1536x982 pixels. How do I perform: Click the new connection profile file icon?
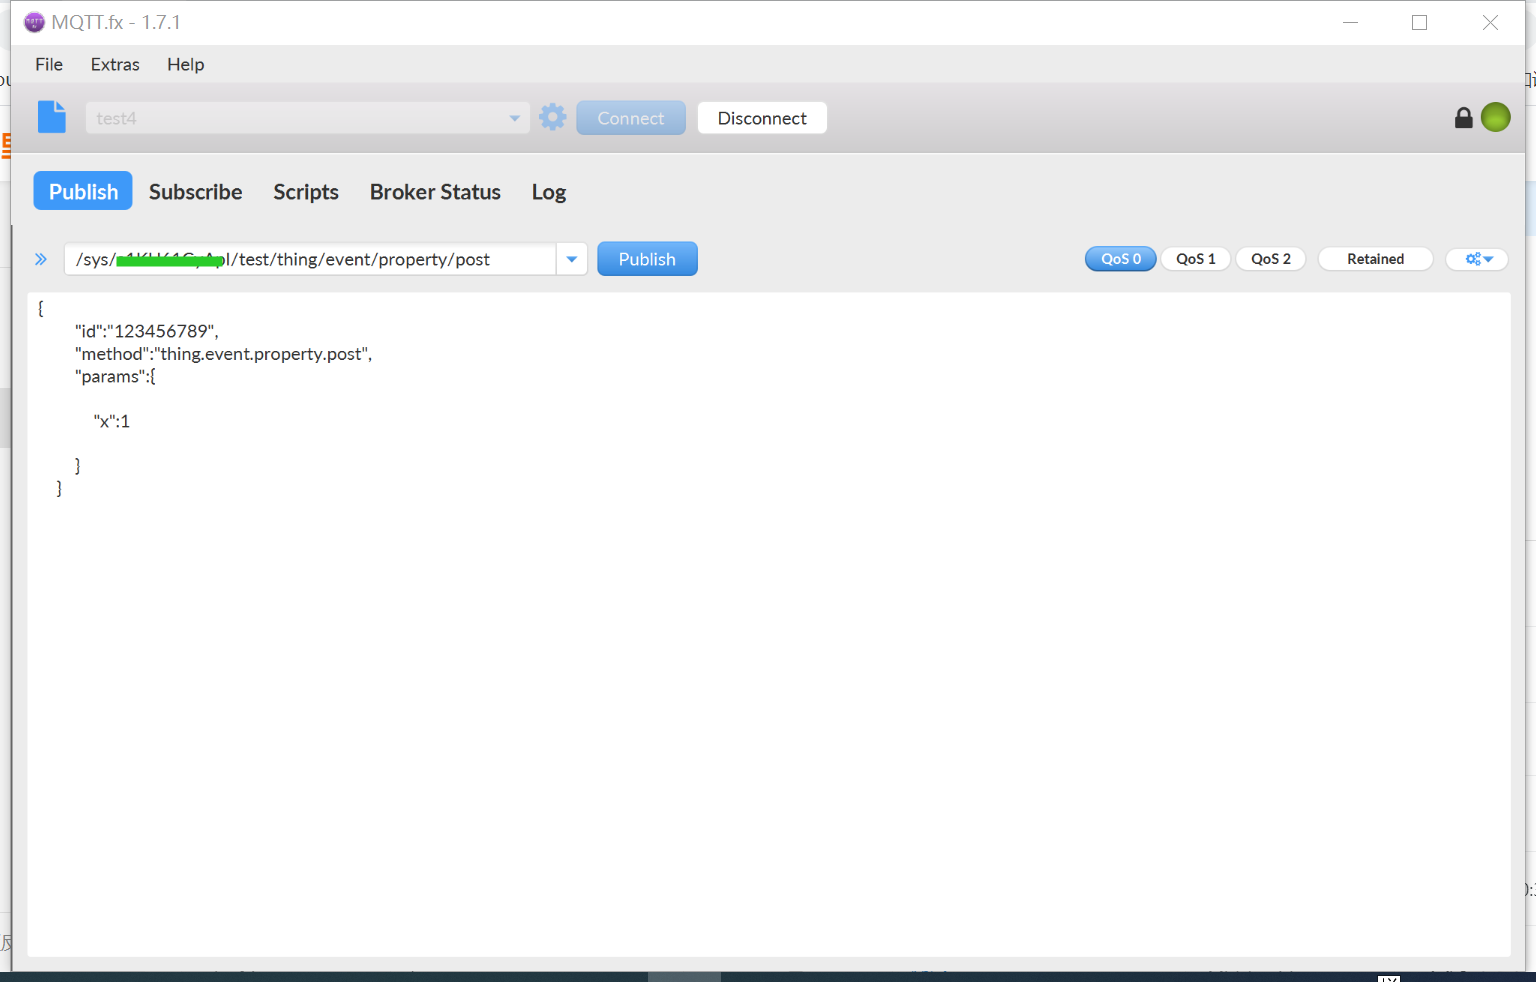pos(52,117)
